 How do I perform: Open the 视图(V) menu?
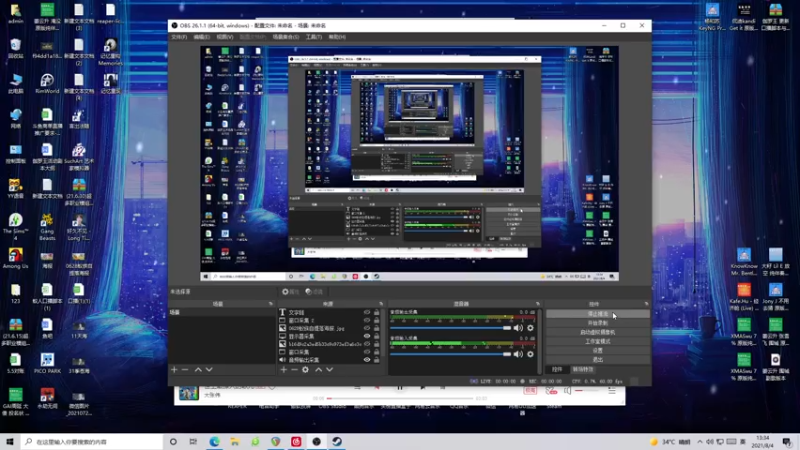(224, 37)
